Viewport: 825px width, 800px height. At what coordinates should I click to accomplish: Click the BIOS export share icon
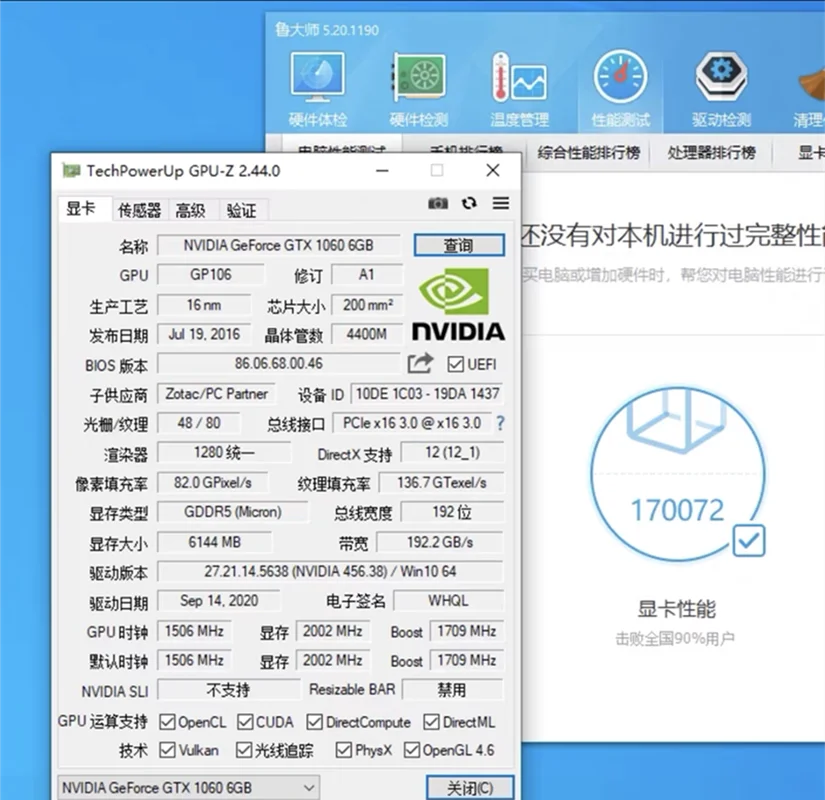(x=421, y=364)
